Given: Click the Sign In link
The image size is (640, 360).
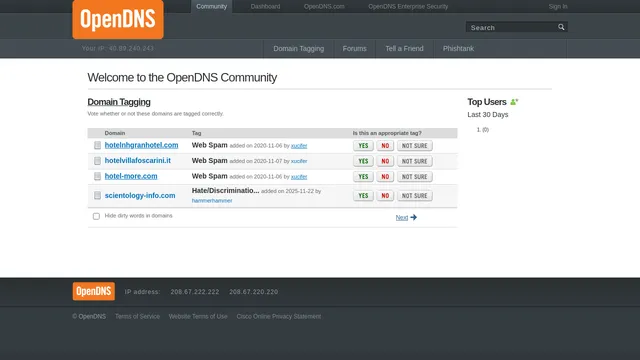Looking at the screenshot, I should click(x=558, y=7).
